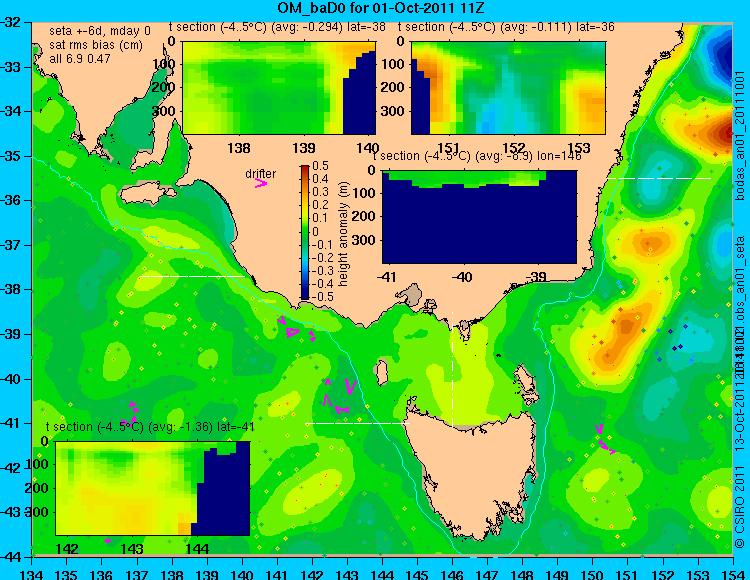Screen dimensions: 750x580
Task: Click the -39 tick under the lon=146 inset
Action: [x=537, y=276]
